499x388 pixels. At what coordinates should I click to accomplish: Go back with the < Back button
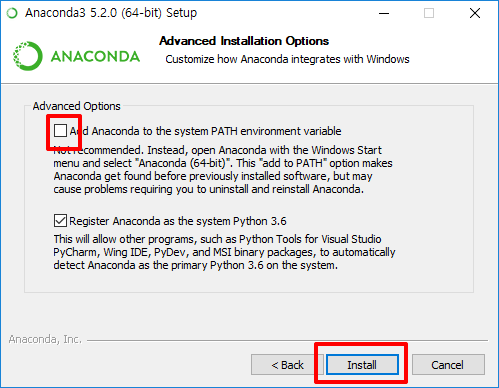287,365
